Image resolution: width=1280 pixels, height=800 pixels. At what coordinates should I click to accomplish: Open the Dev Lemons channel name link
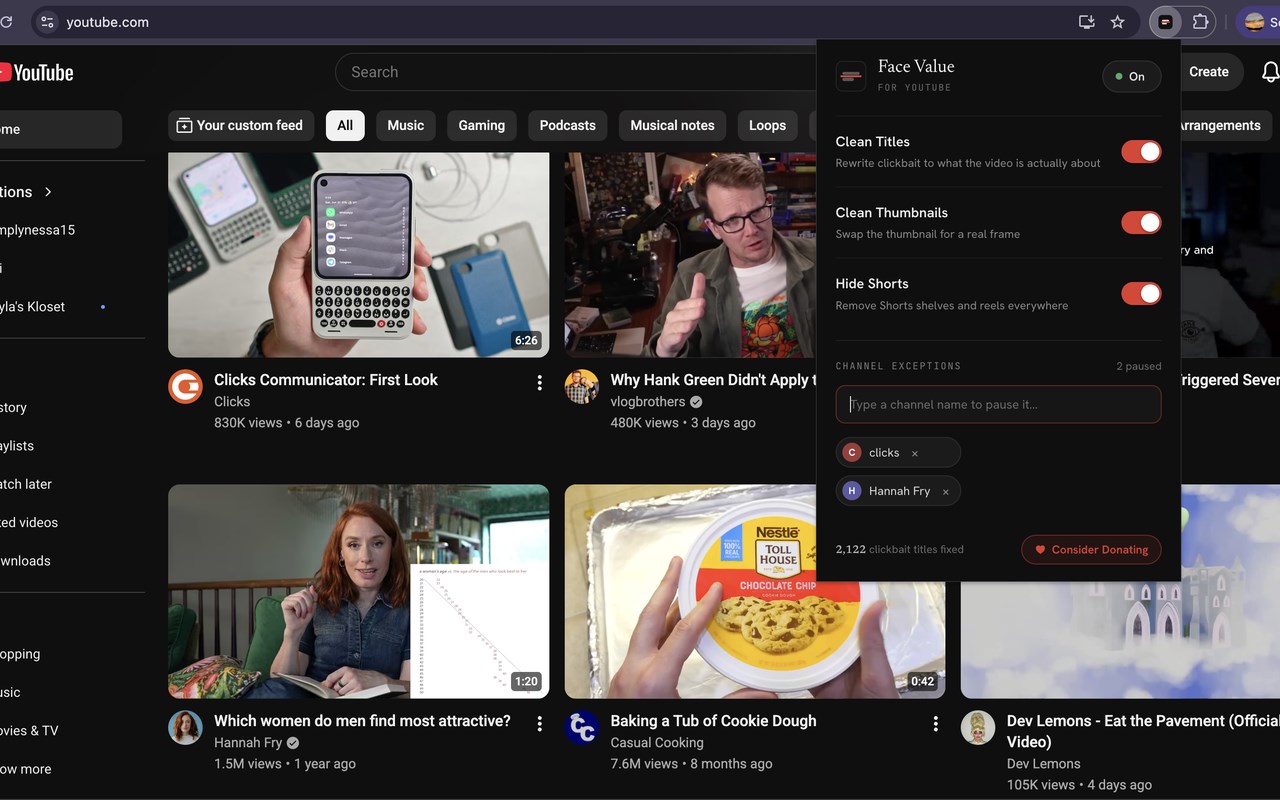click(1043, 764)
